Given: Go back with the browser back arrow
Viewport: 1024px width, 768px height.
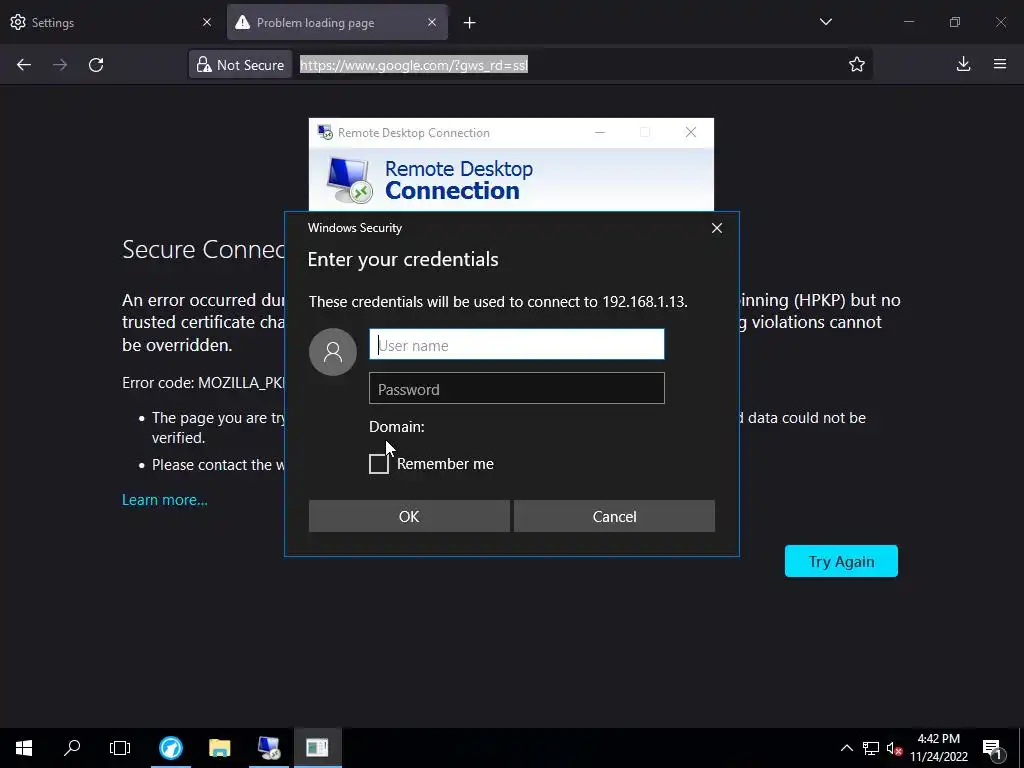Looking at the screenshot, I should point(24,65).
